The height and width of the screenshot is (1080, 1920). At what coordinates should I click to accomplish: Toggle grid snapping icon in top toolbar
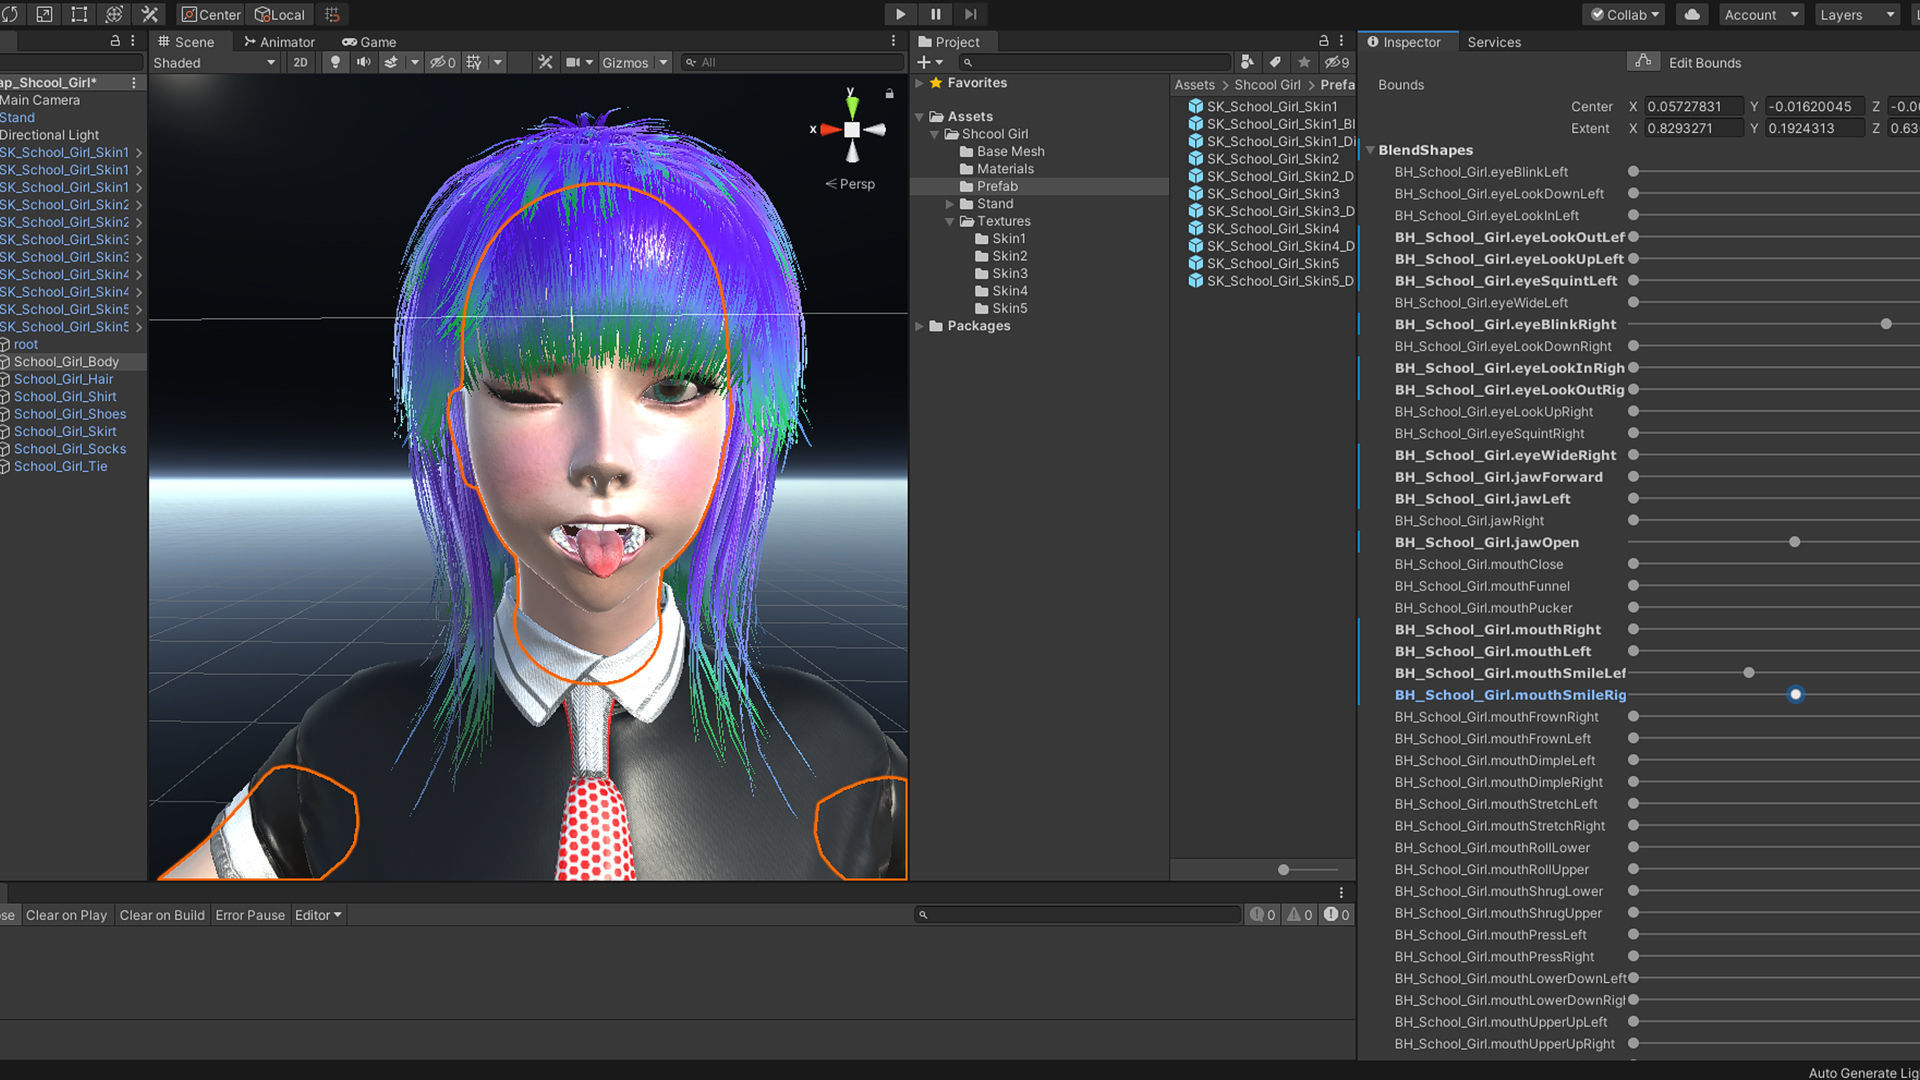(x=332, y=14)
